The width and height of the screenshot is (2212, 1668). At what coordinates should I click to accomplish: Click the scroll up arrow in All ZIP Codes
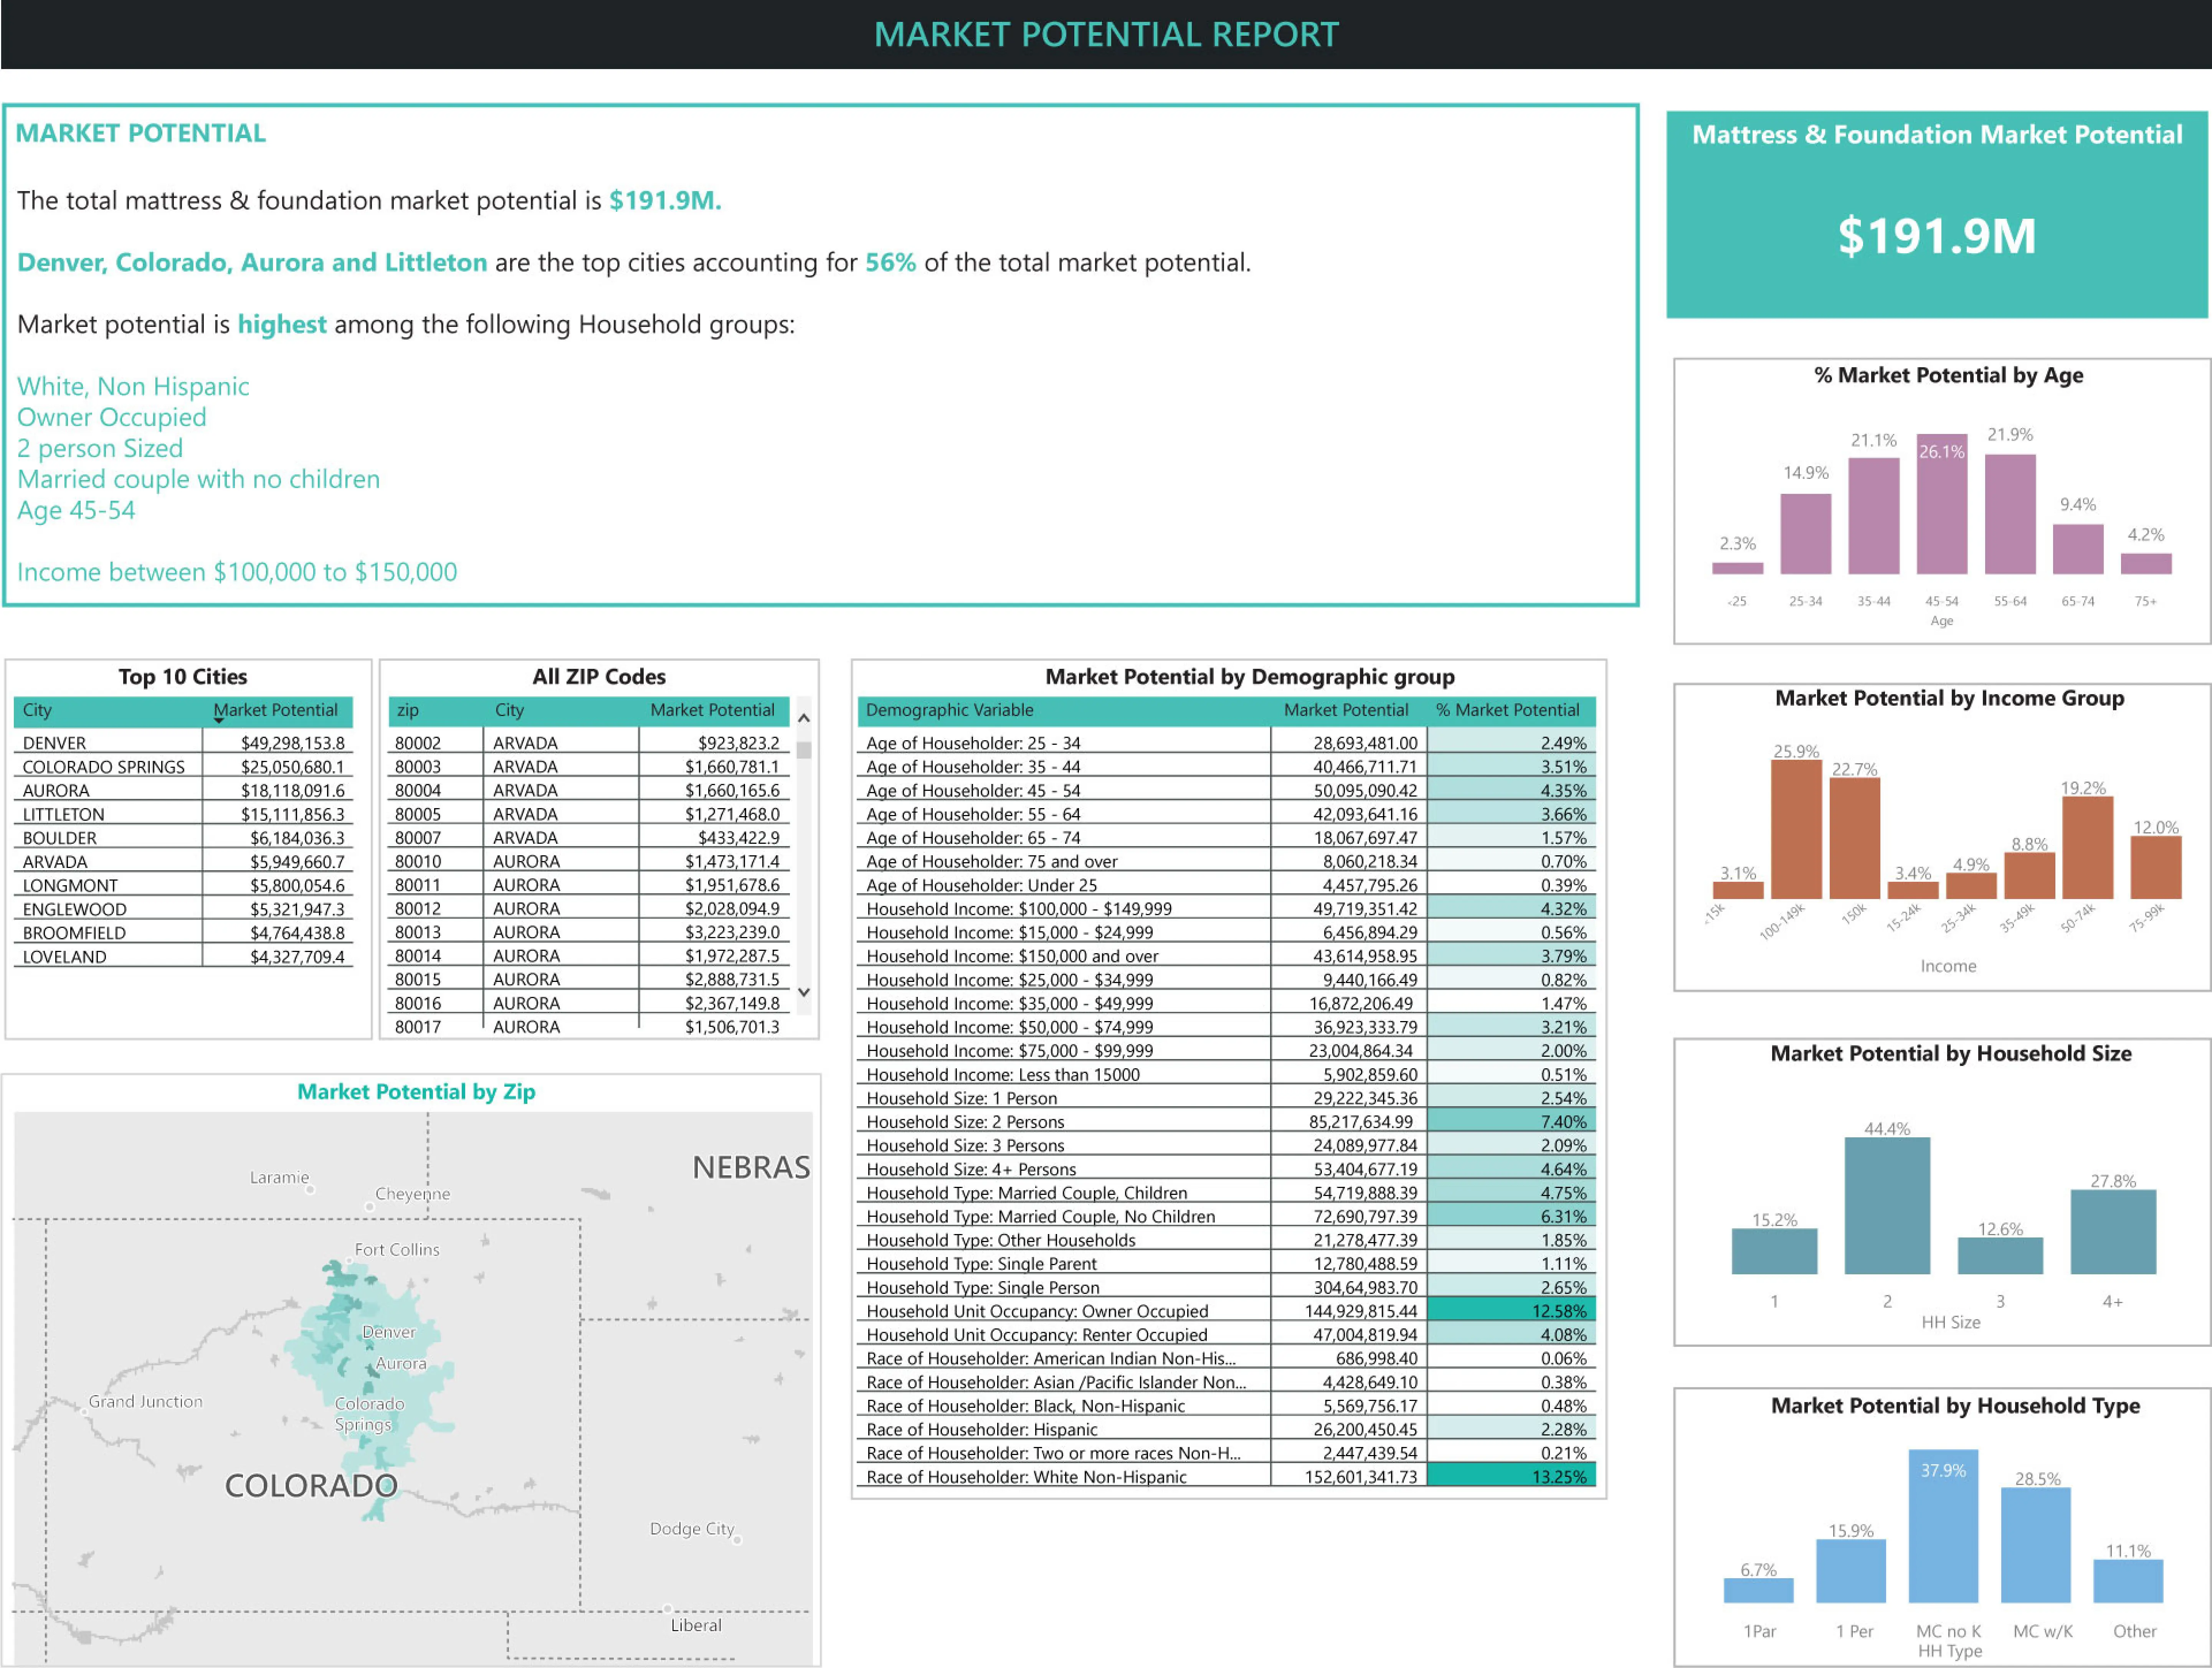pos(804,717)
